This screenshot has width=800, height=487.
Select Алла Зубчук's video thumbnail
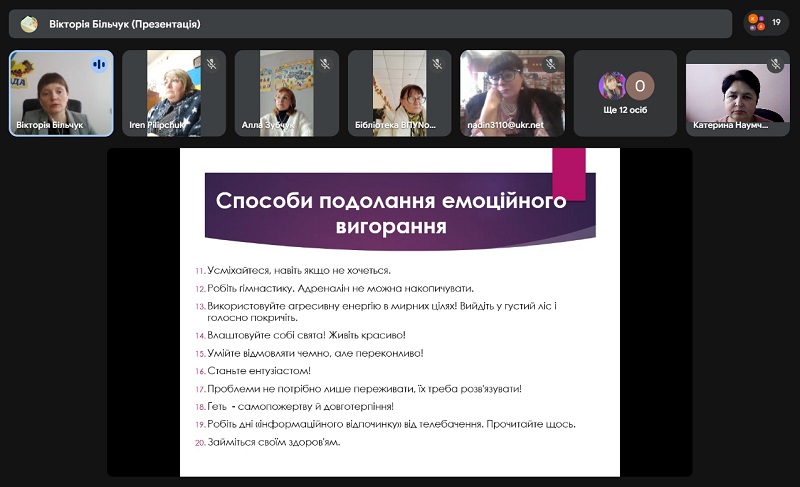coord(286,93)
